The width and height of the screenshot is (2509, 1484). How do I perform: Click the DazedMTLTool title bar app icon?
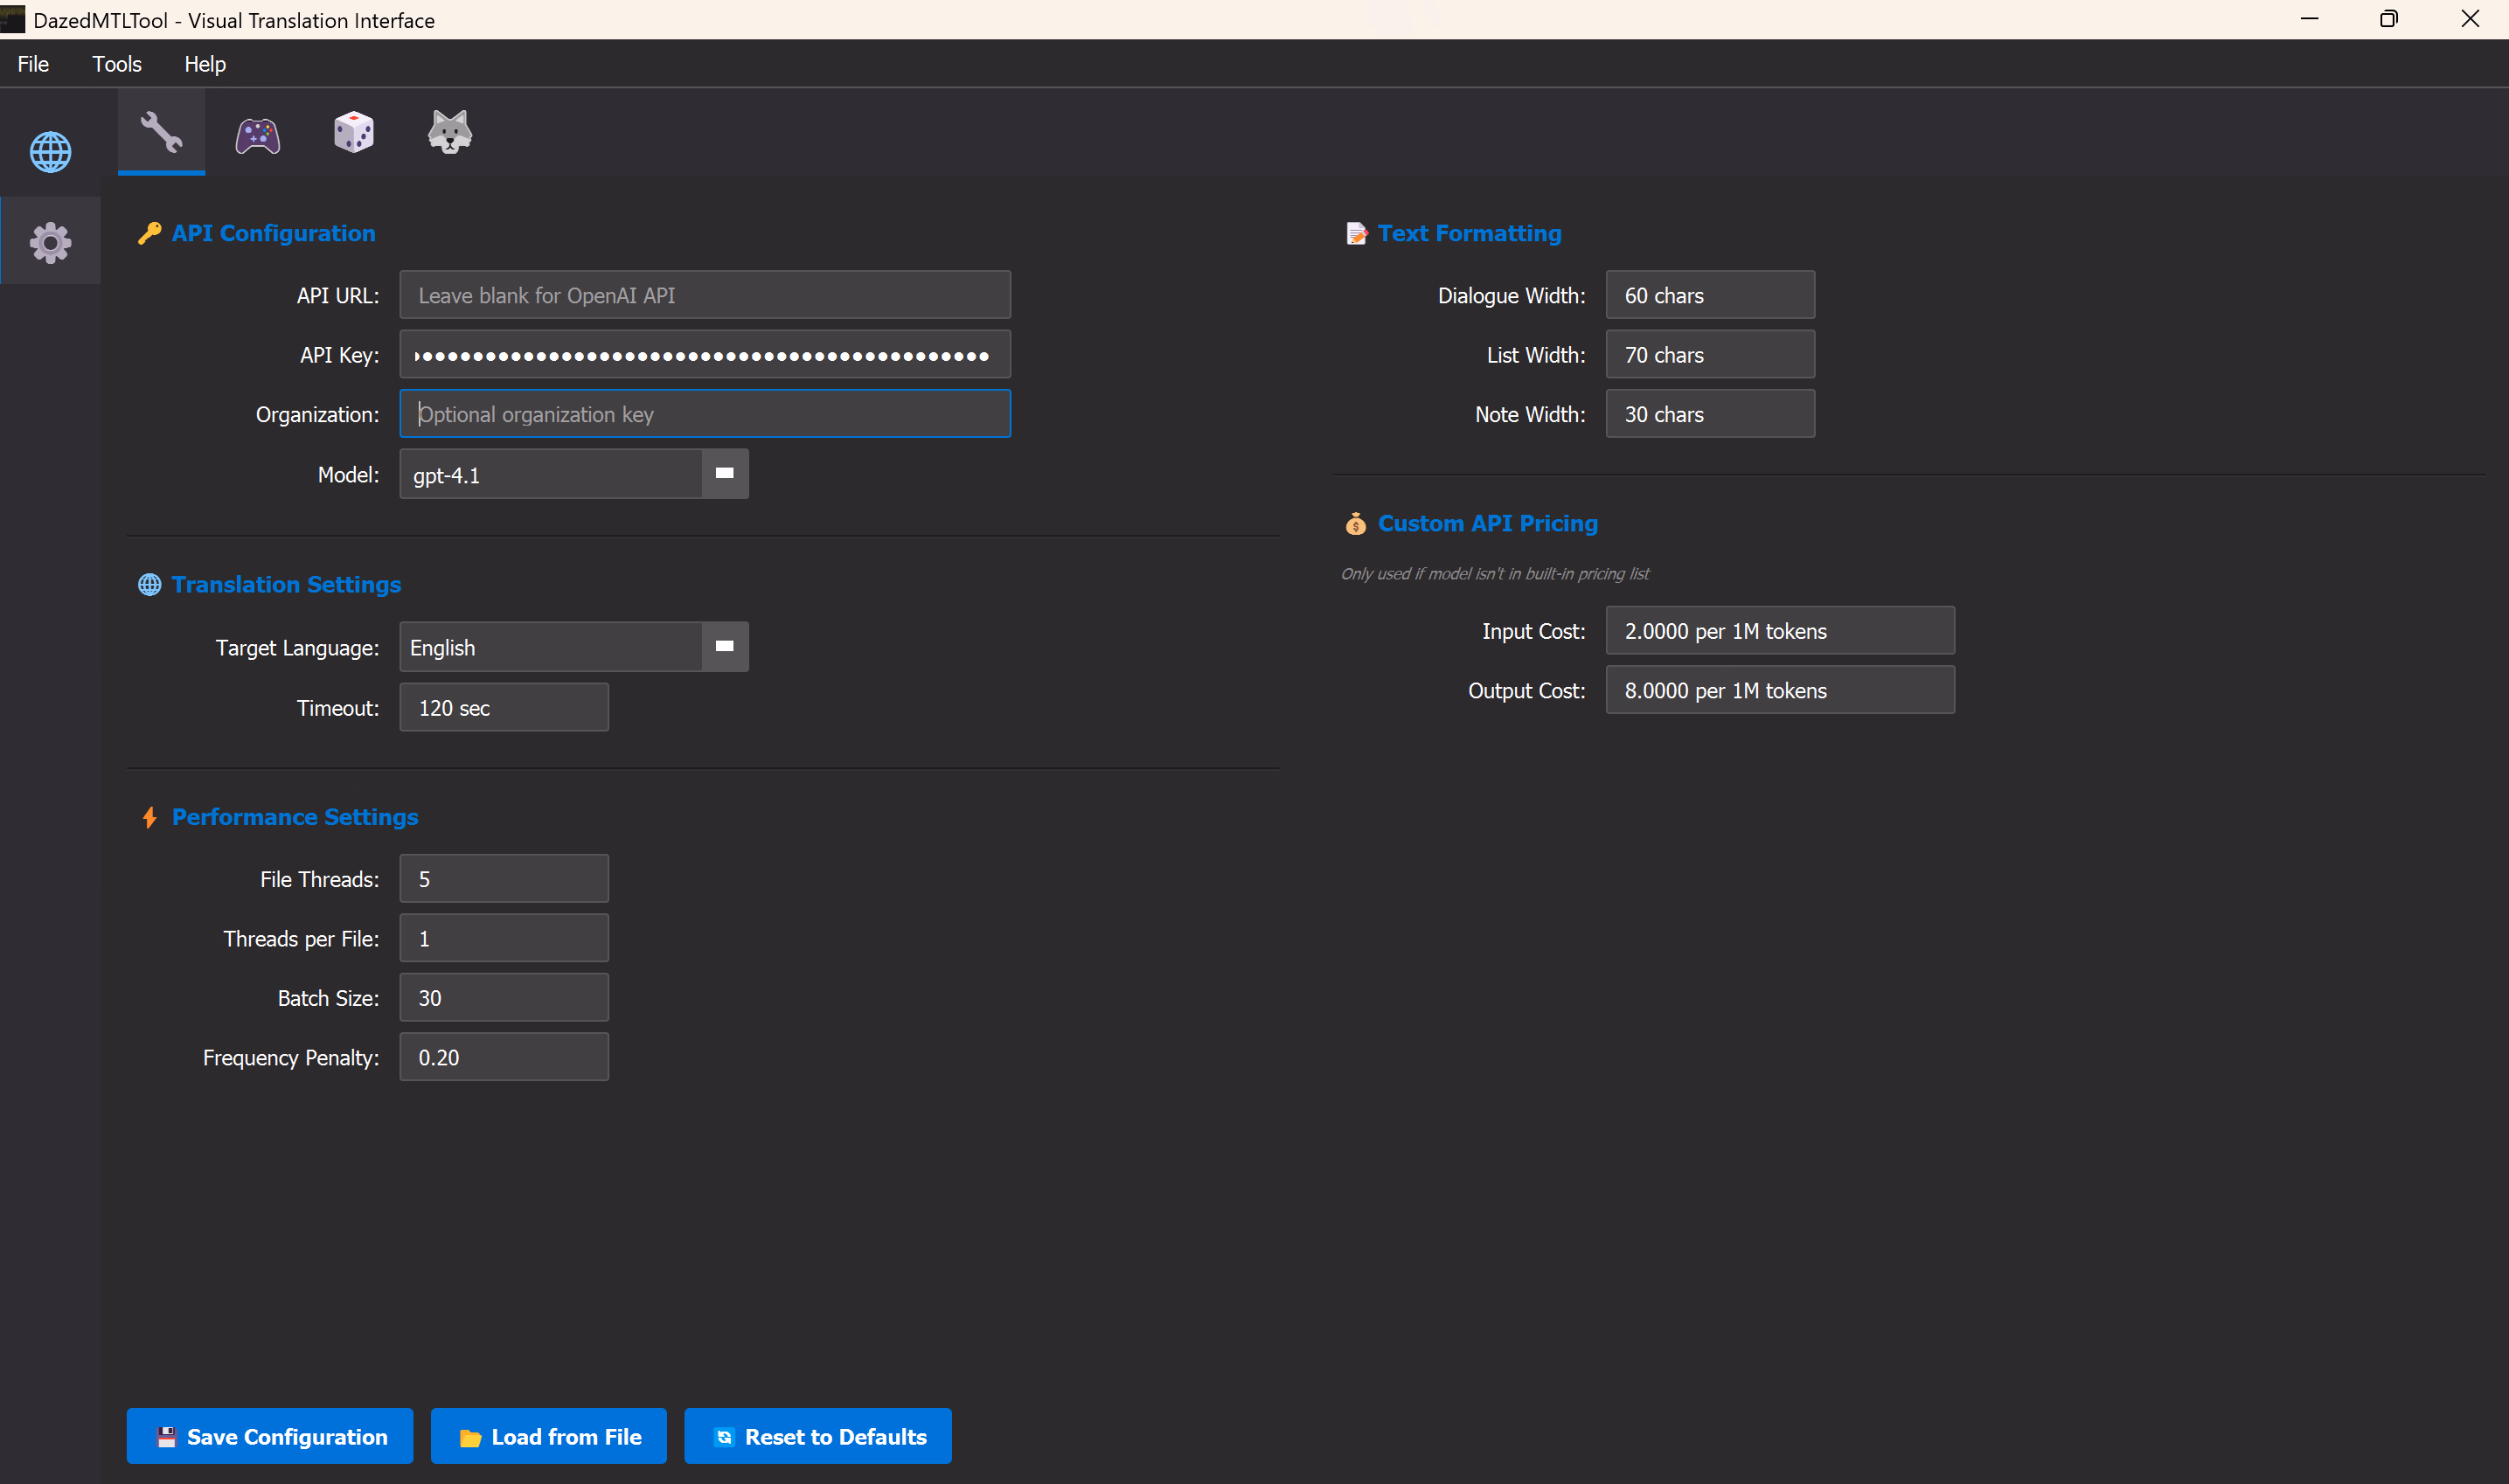pos(13,19)
